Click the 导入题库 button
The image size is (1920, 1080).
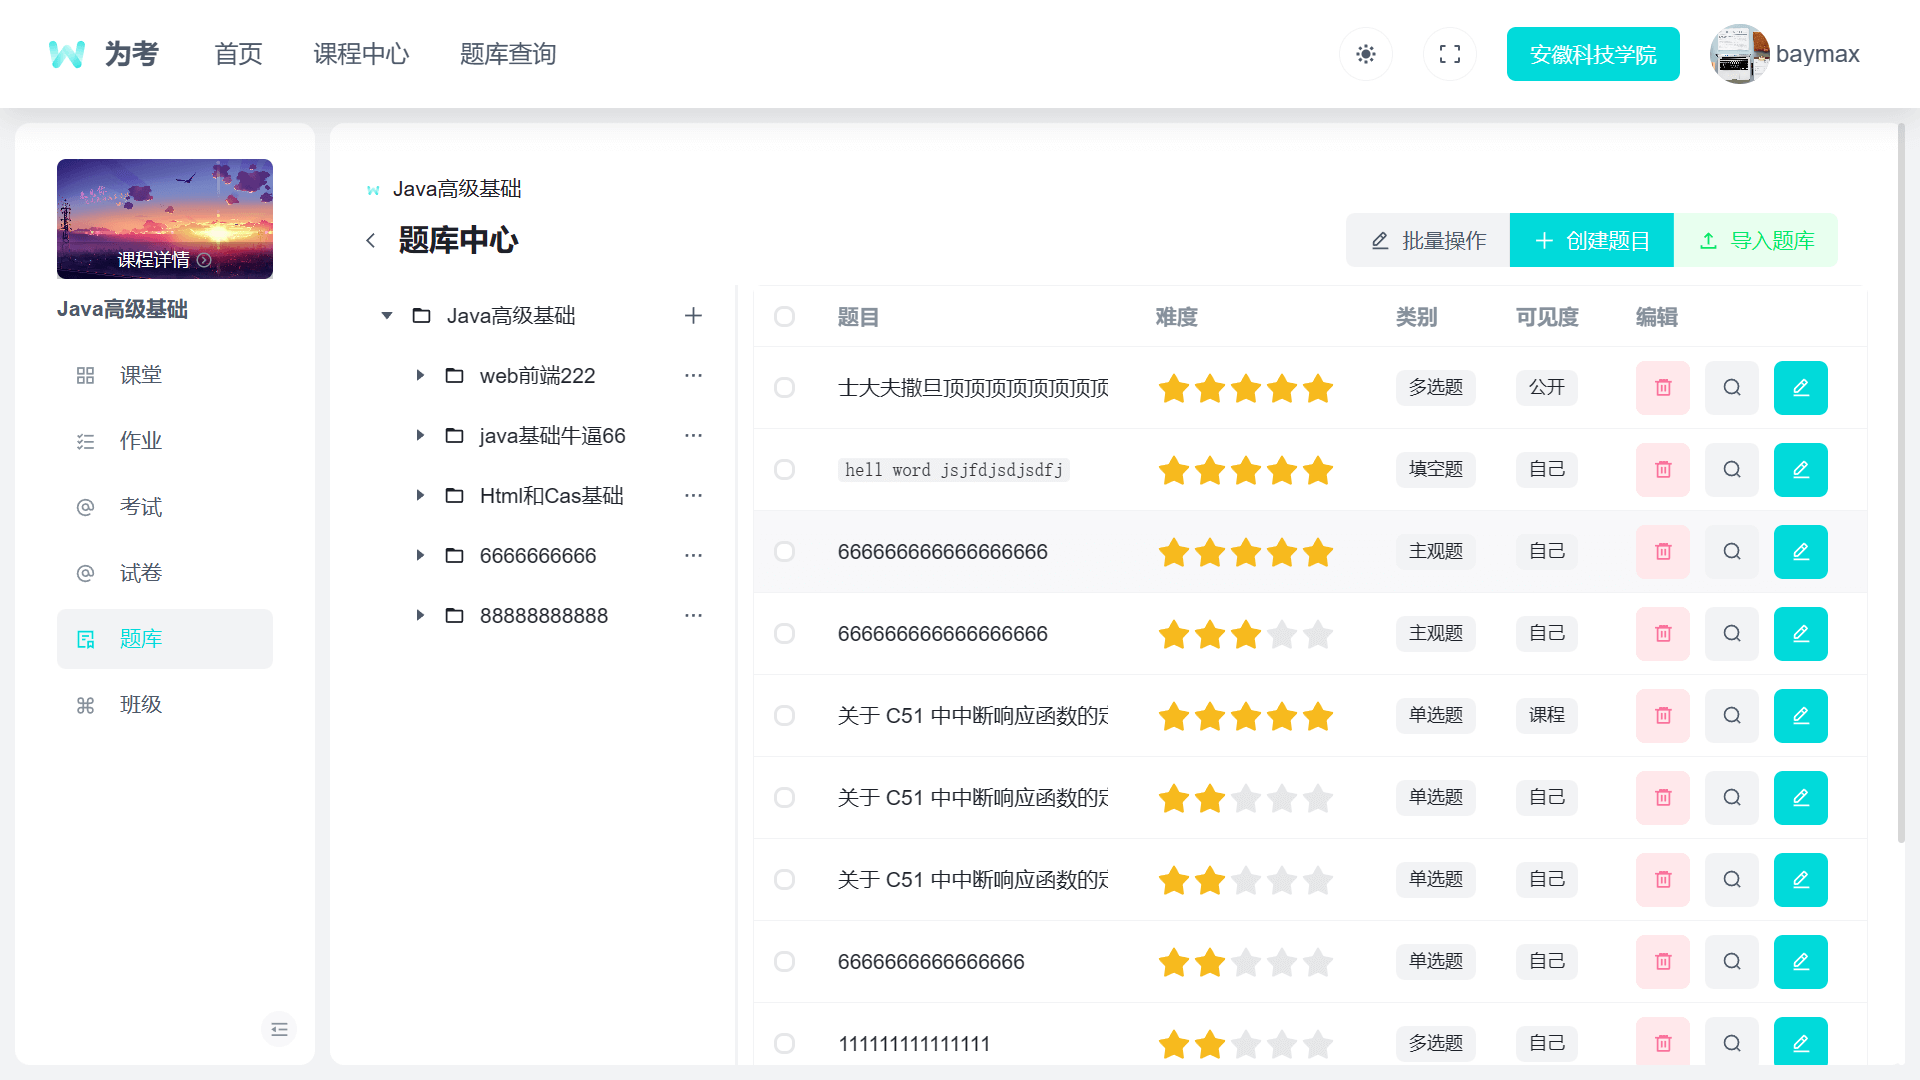point(1756,241)
